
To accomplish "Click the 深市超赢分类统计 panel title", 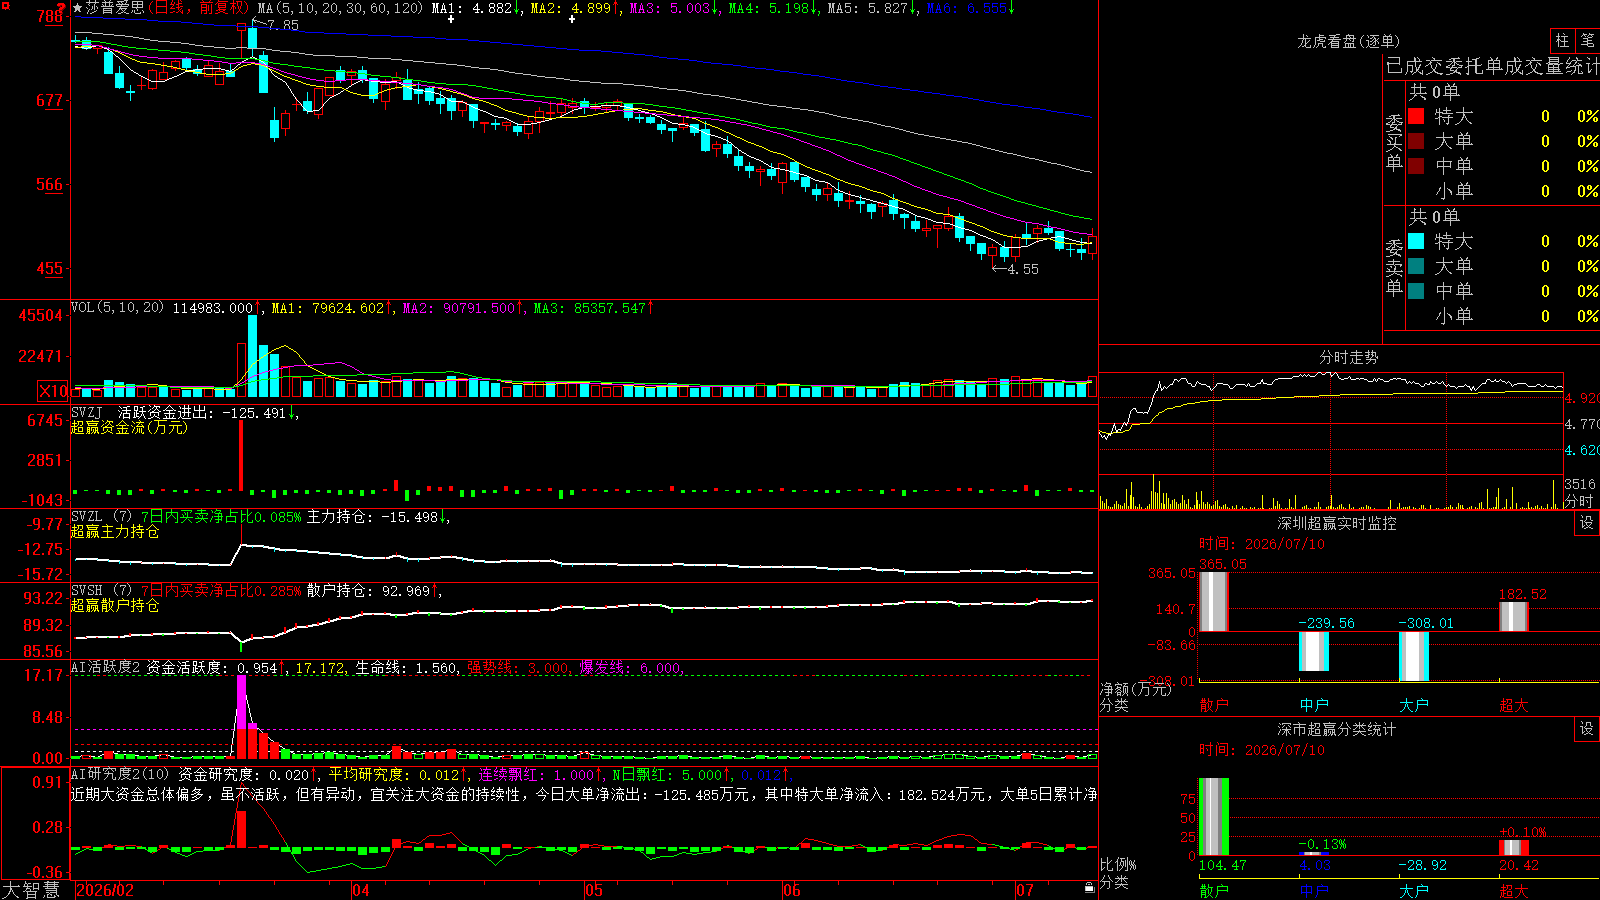I will click(1337, 729).
